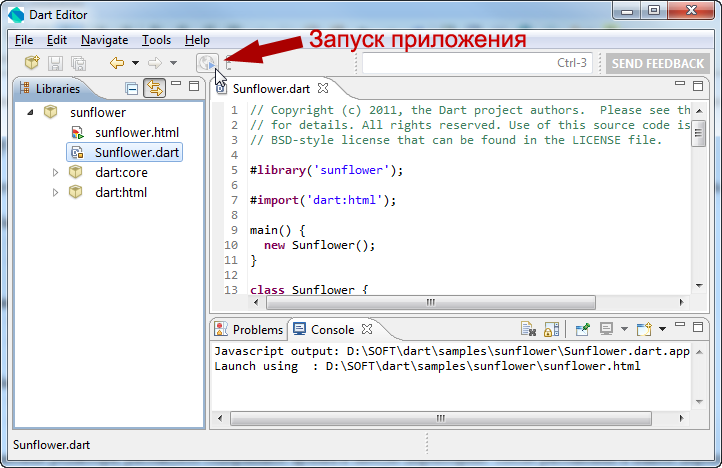This screenshot has width=722, height=468.
Task: Maximize the editor area
Action: tap(698, 86)
